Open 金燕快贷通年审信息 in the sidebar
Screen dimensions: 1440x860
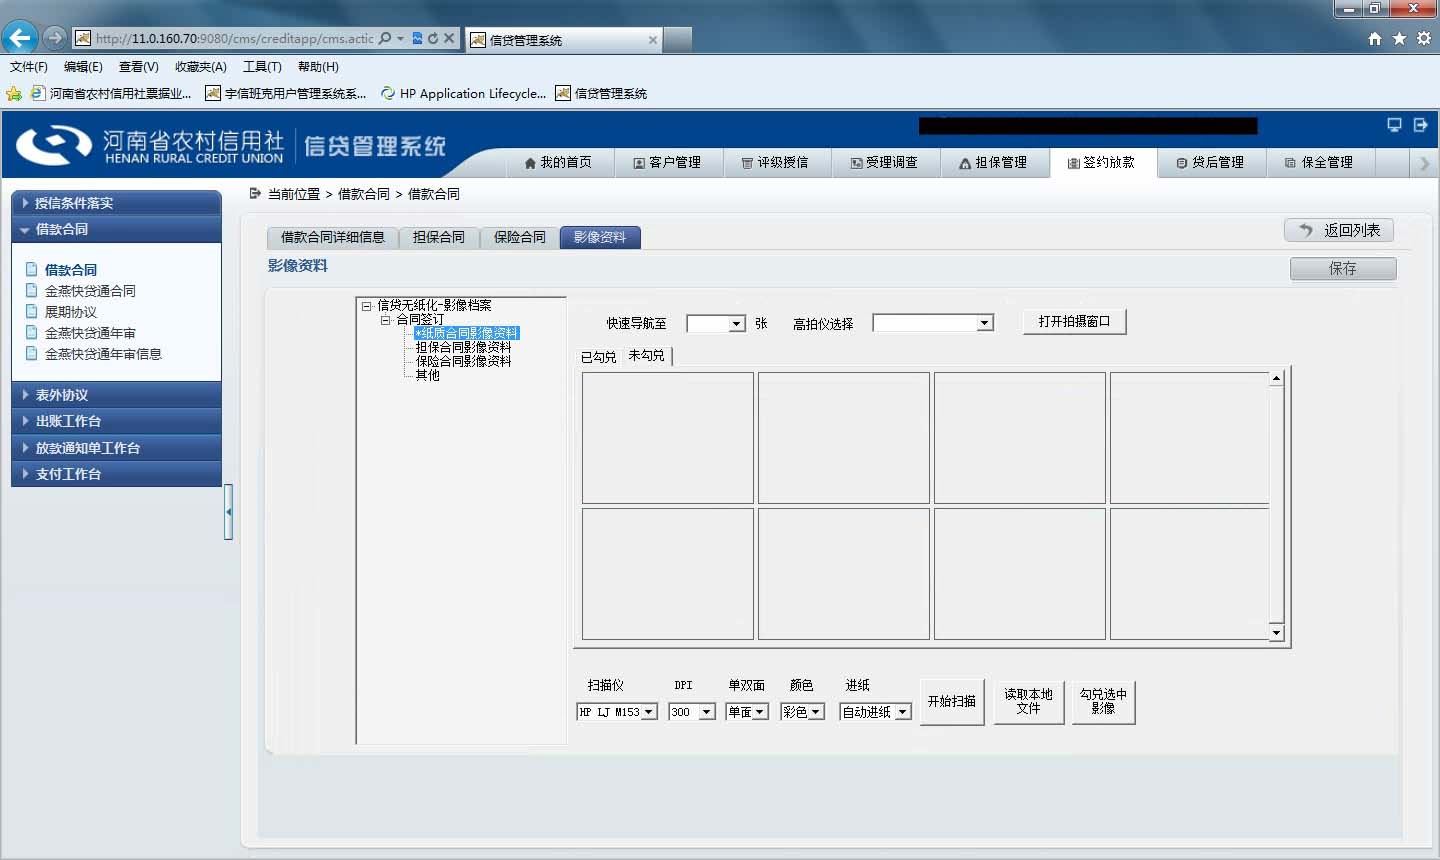click(103, 354)
